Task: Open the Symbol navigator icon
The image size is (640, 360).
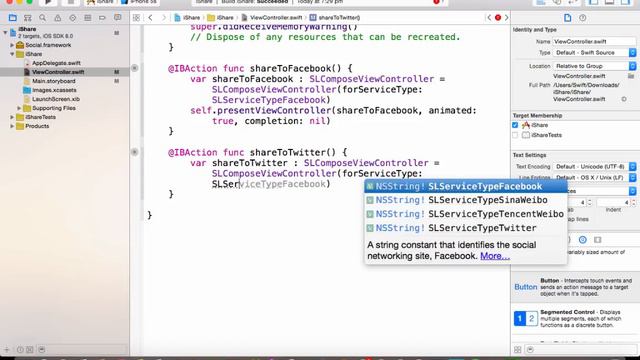Action: click(x=28, y=18)
